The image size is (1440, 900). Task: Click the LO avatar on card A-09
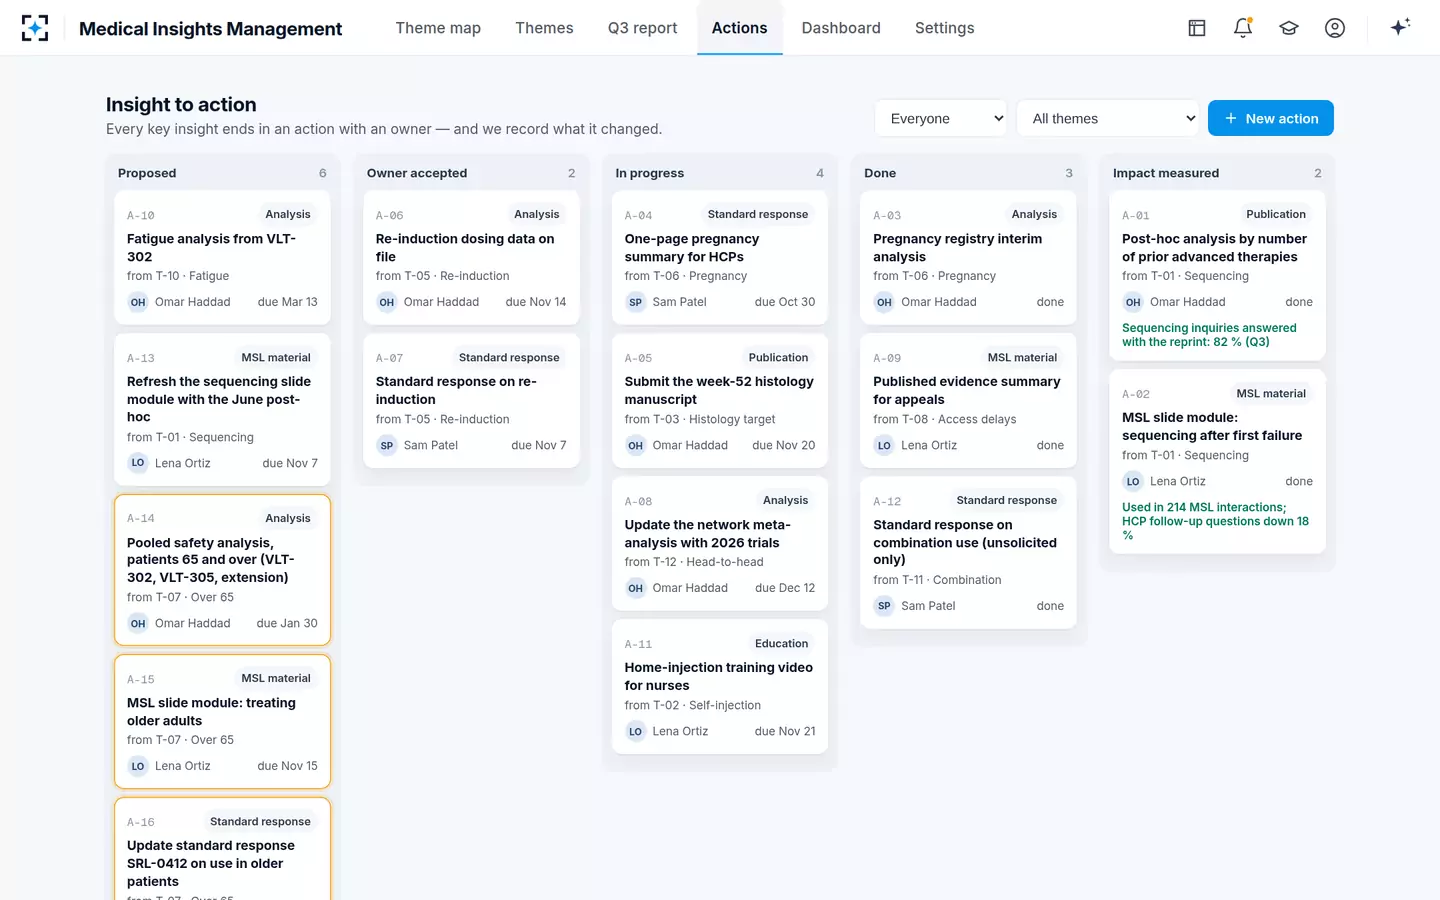[x=884, y=445]
